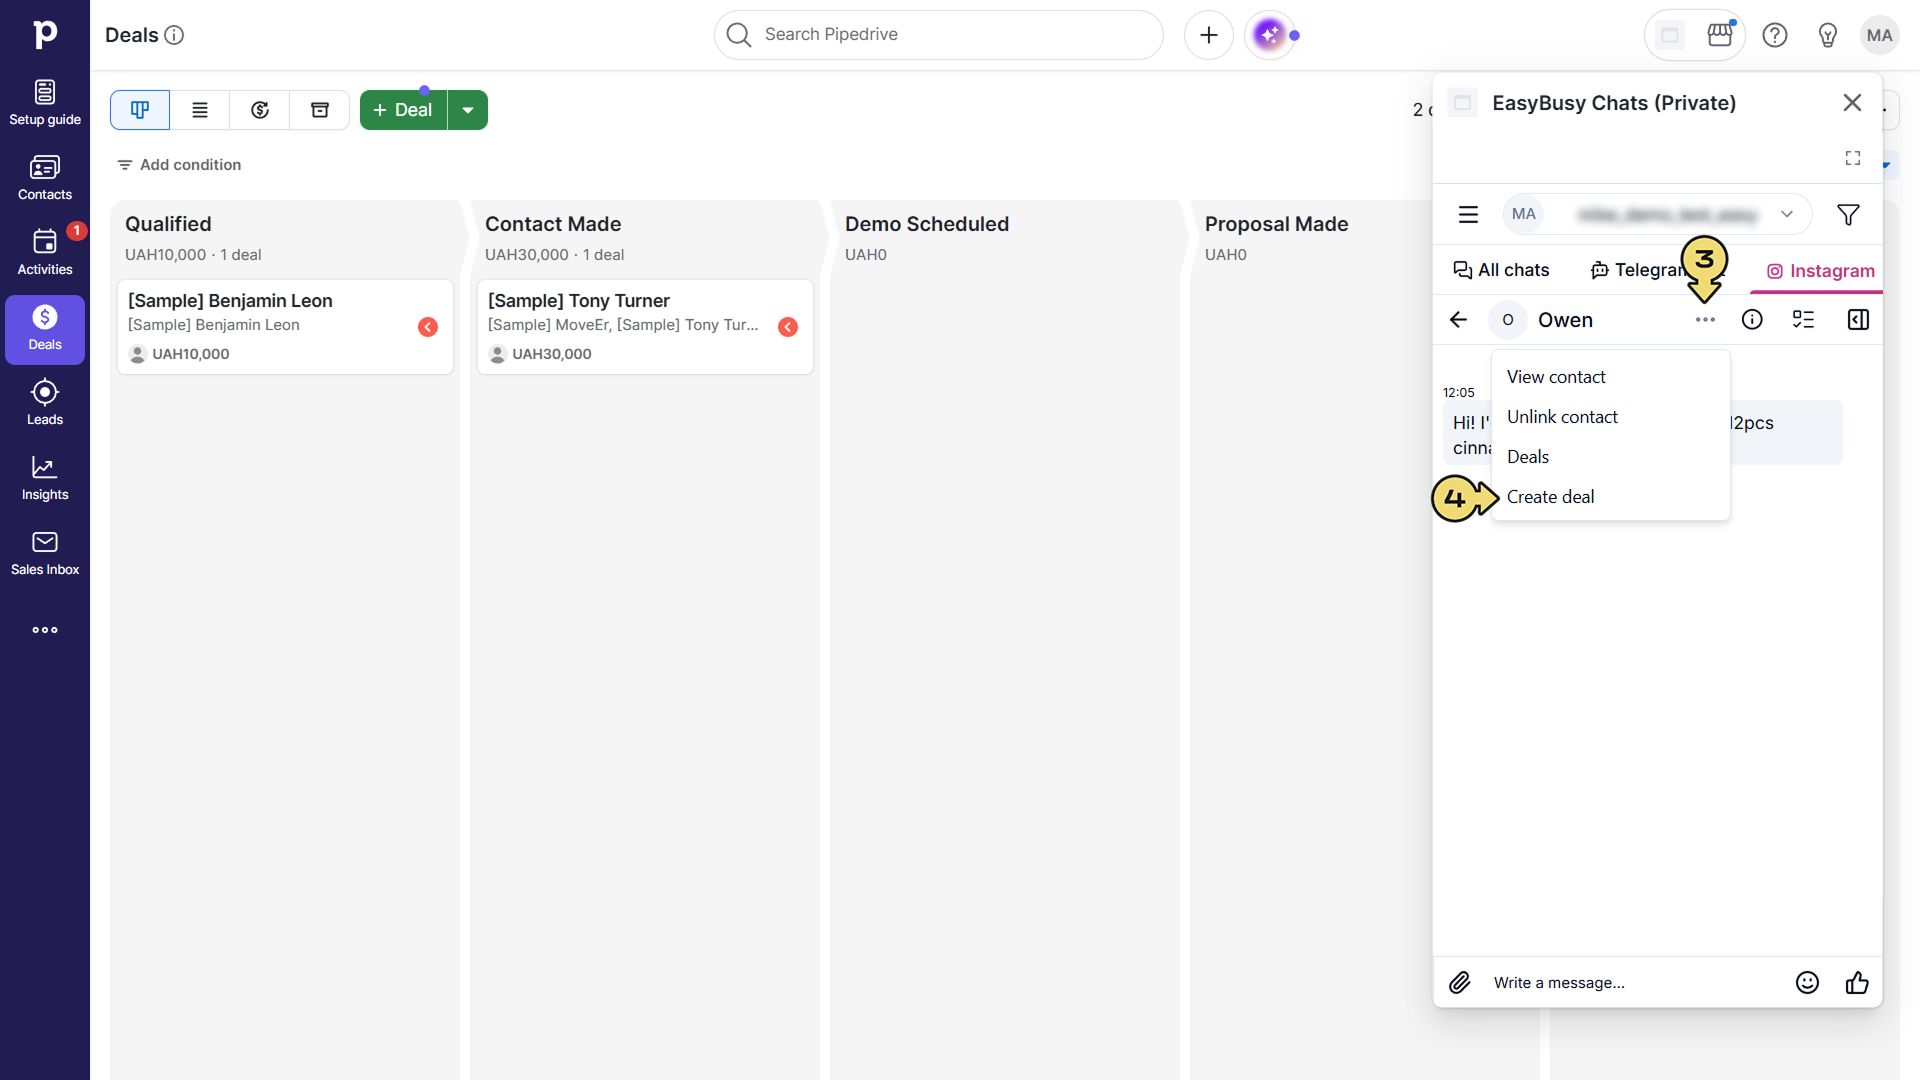Open the Marketplace icon in header
The width and height of the screenshot is (1920, 1080).
click(1720, 35)
